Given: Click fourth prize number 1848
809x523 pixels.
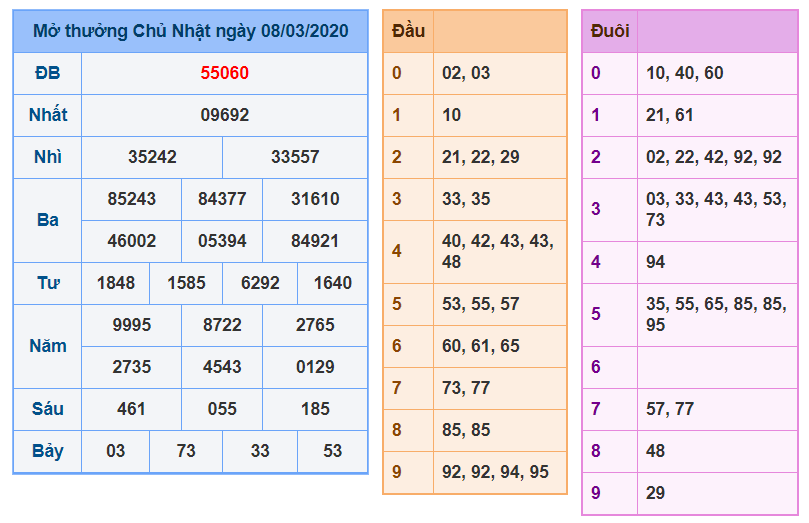Looking at the screenshot, I should (x=116, y=283).
